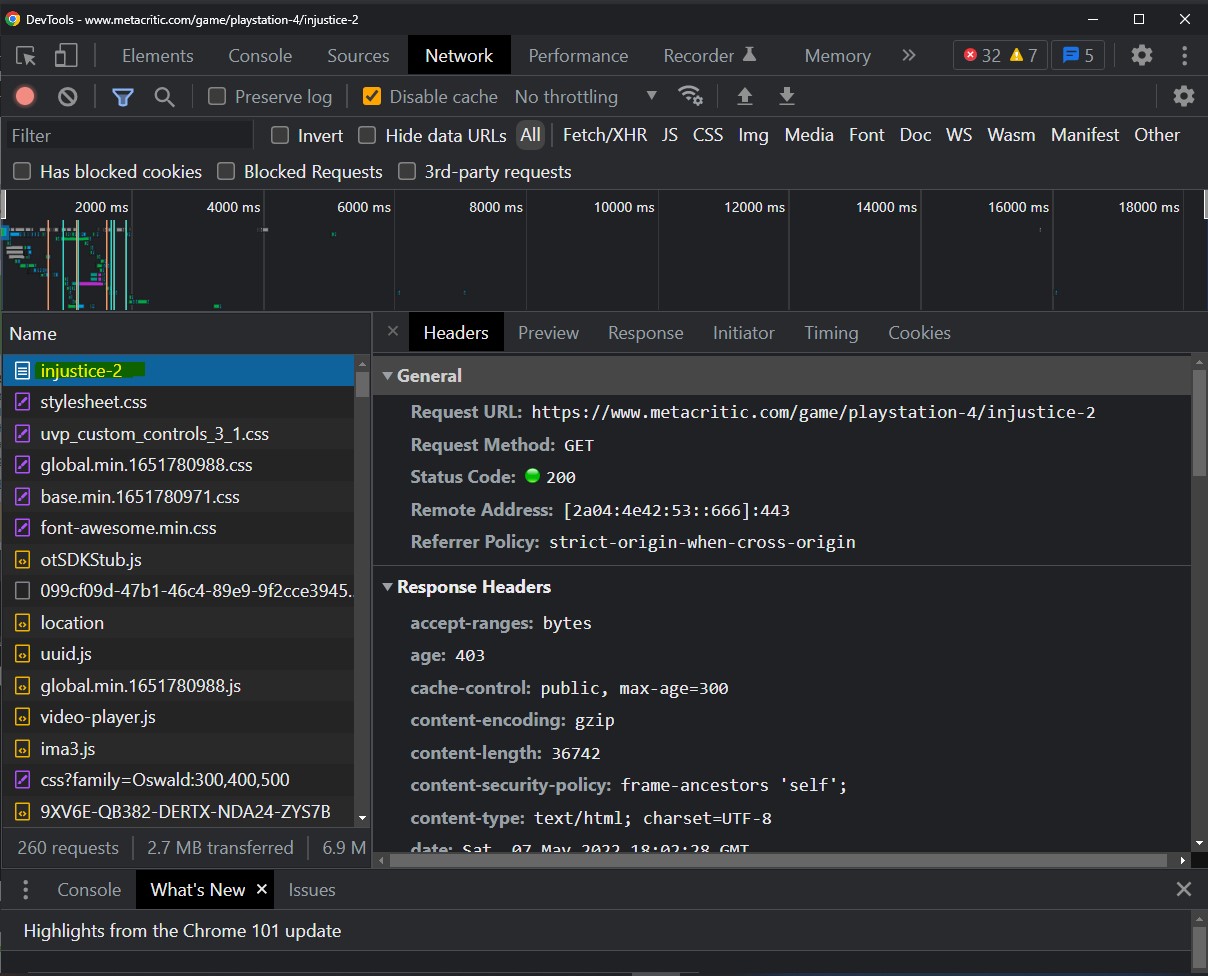Click the Filter text input
Viewport: 1208px width, 976px height.
(128, 135)
